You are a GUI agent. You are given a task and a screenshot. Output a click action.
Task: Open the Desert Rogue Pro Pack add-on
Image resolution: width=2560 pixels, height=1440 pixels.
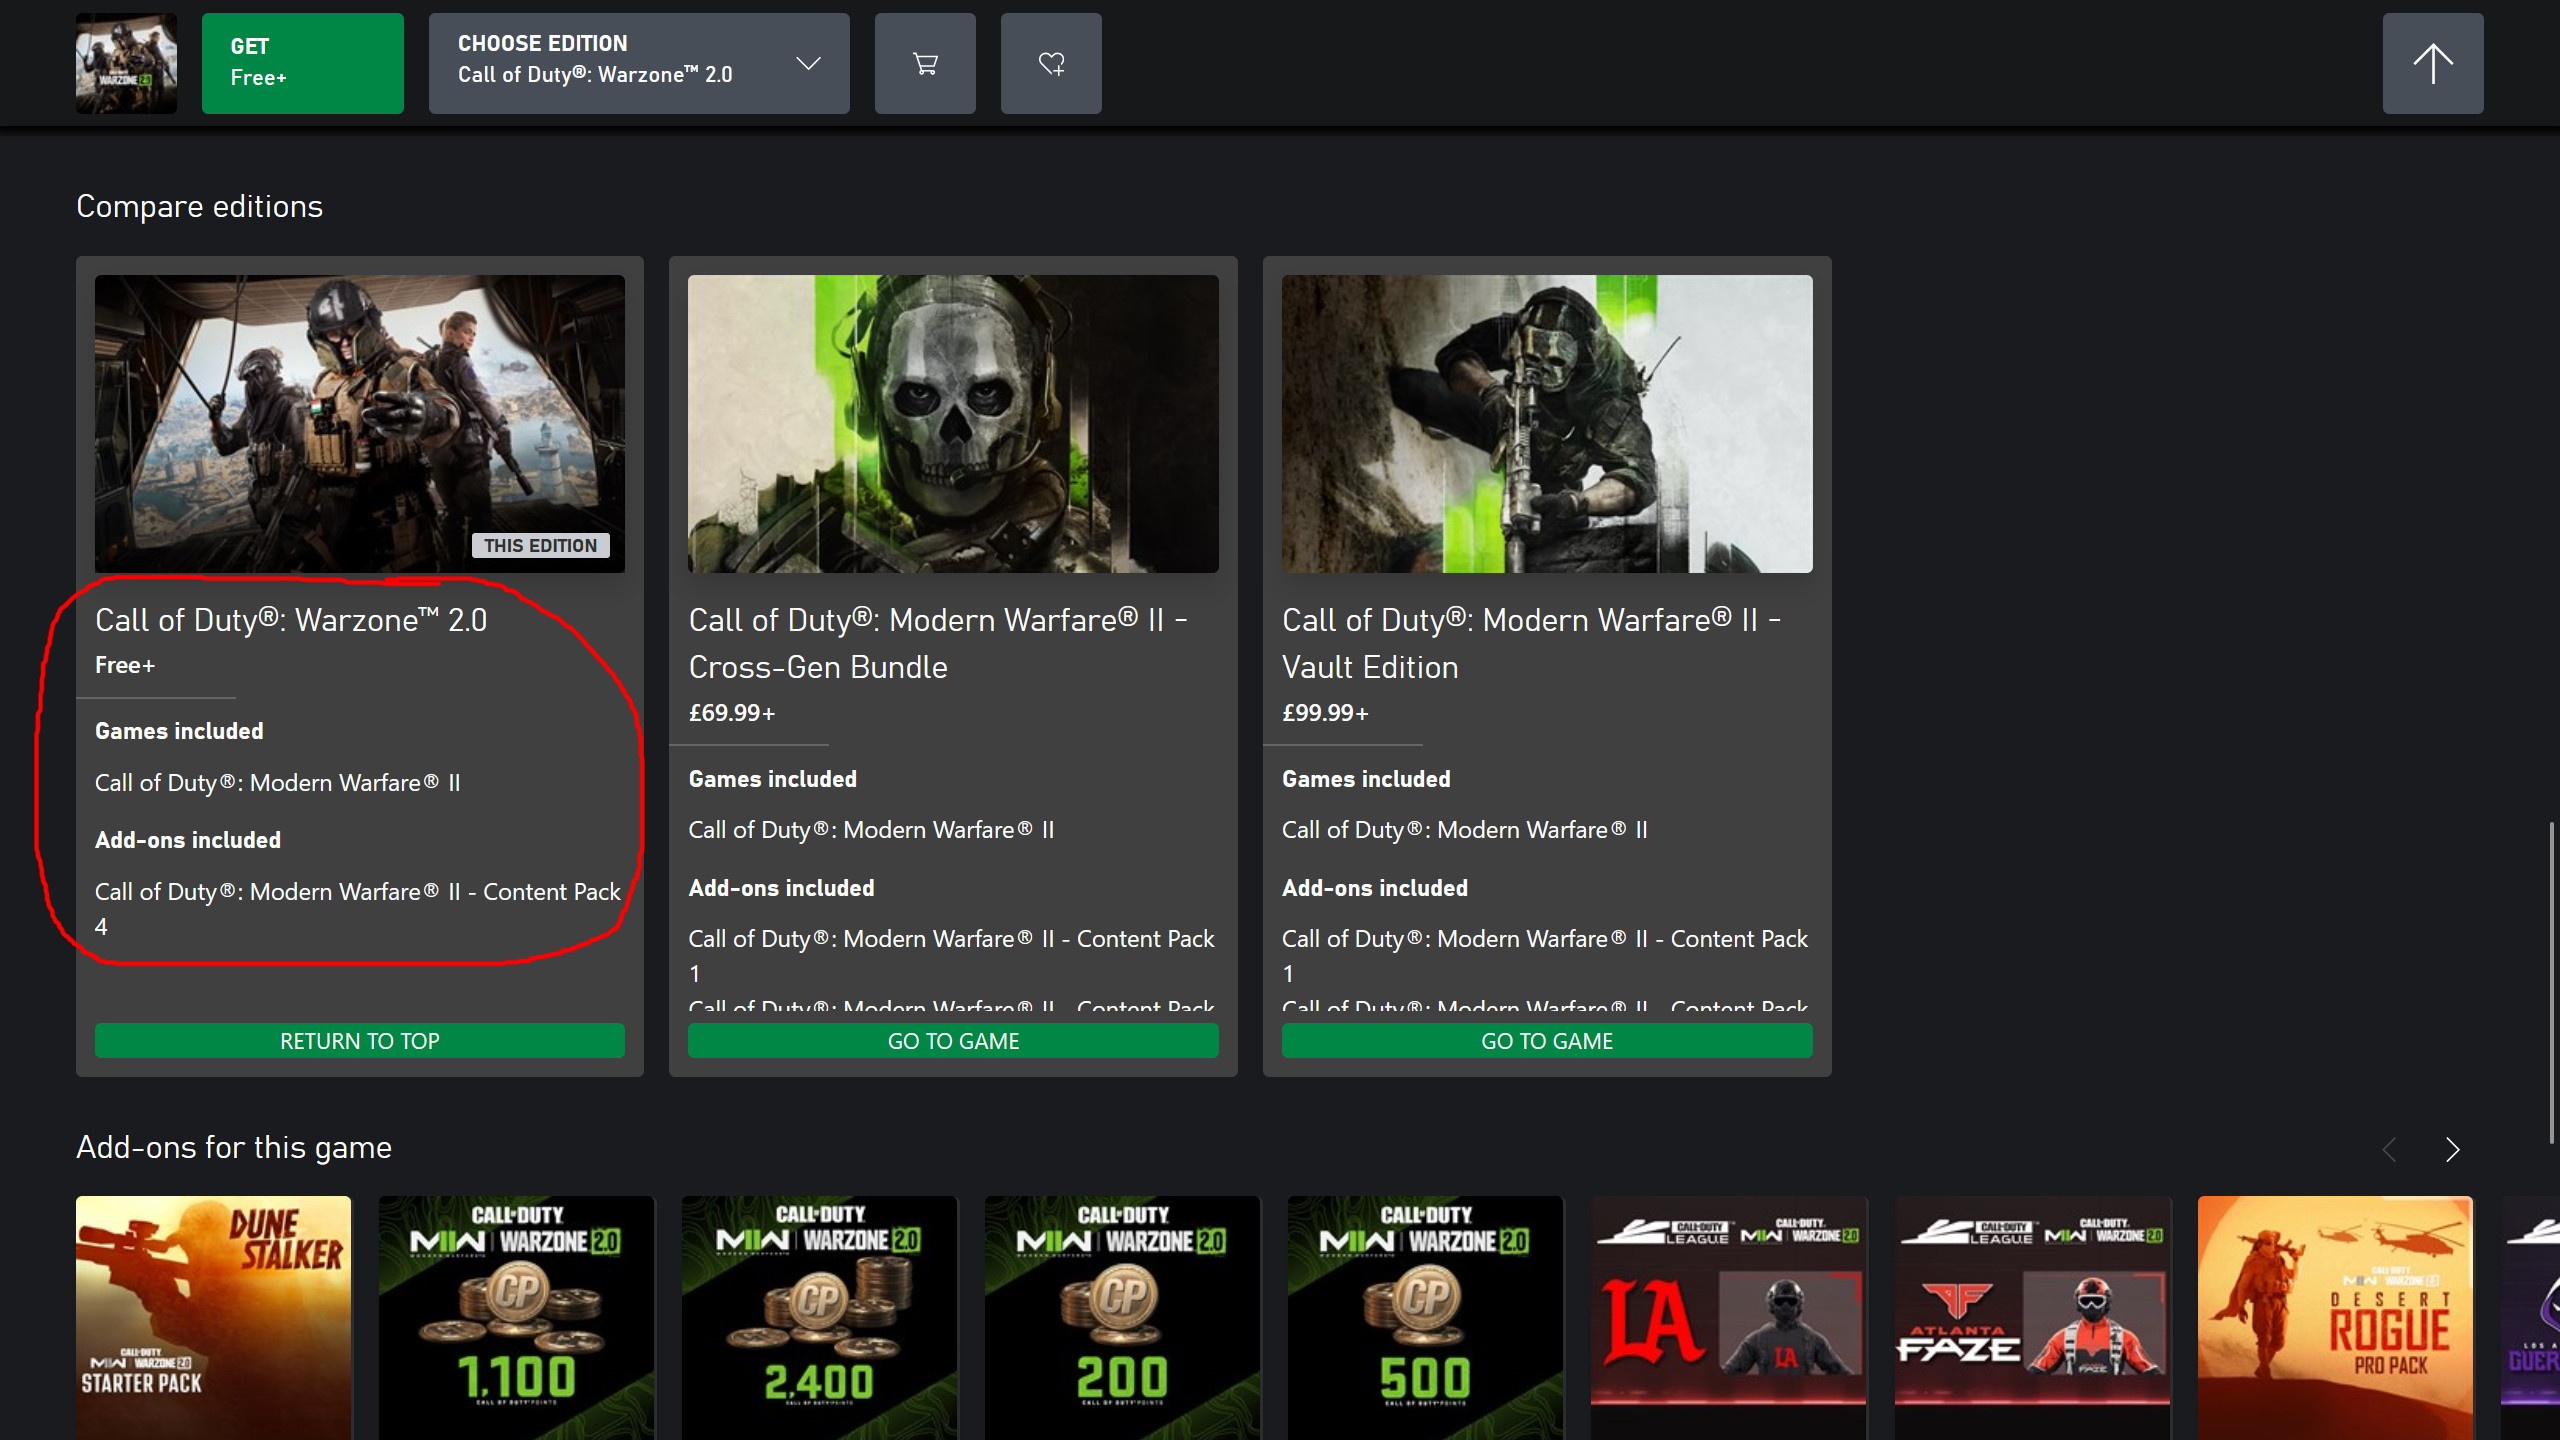[2336, 1318]
